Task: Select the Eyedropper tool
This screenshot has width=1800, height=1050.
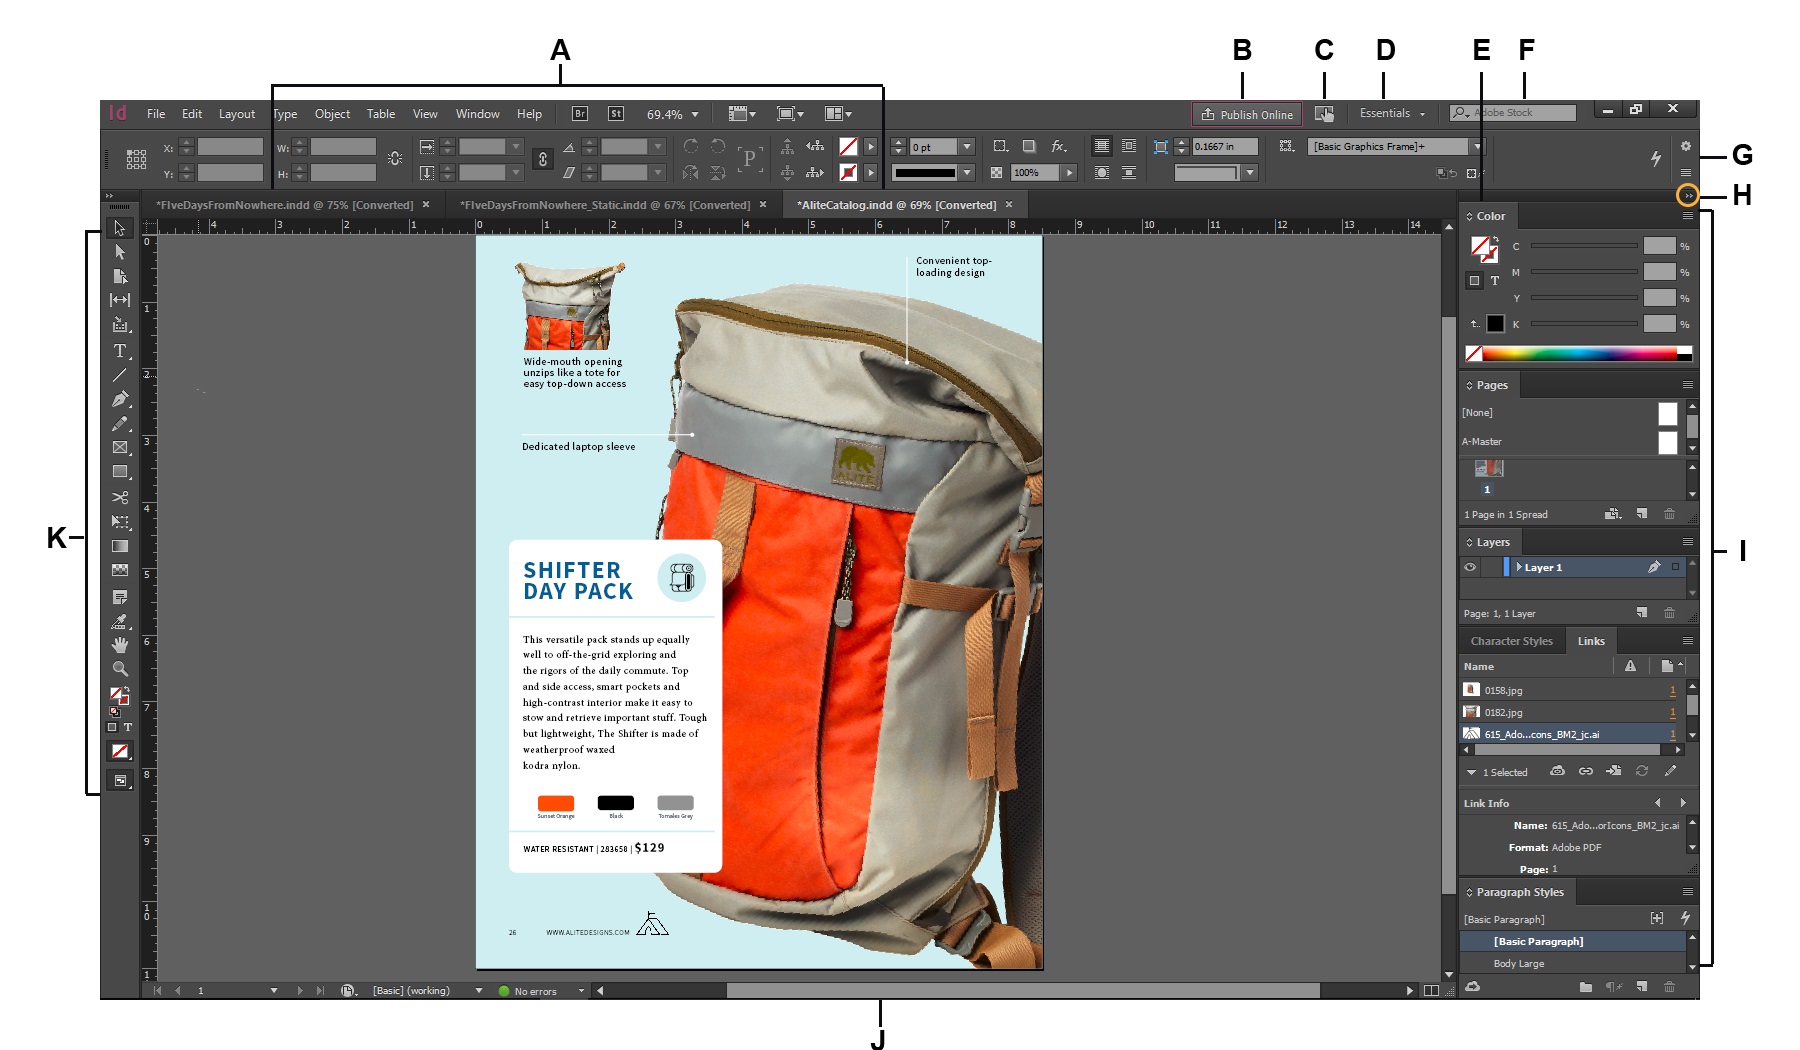Action: point(120,621)
